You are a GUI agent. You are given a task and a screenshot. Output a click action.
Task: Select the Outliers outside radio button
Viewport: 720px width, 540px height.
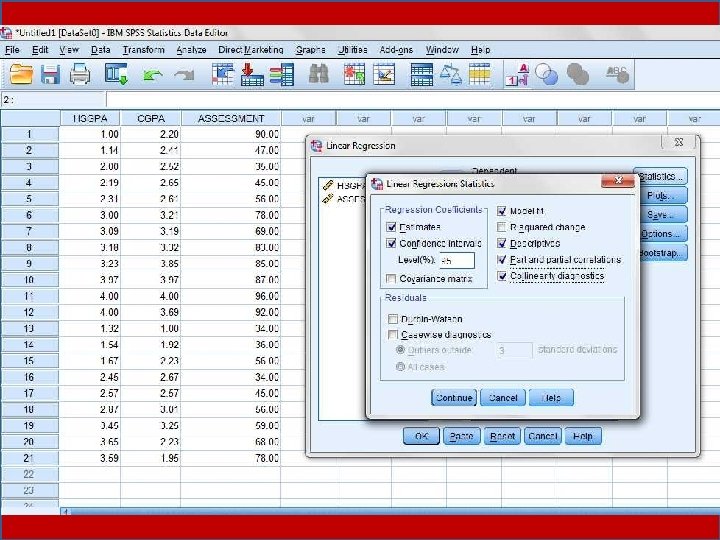pyautogui.click(x=400, y=350)
